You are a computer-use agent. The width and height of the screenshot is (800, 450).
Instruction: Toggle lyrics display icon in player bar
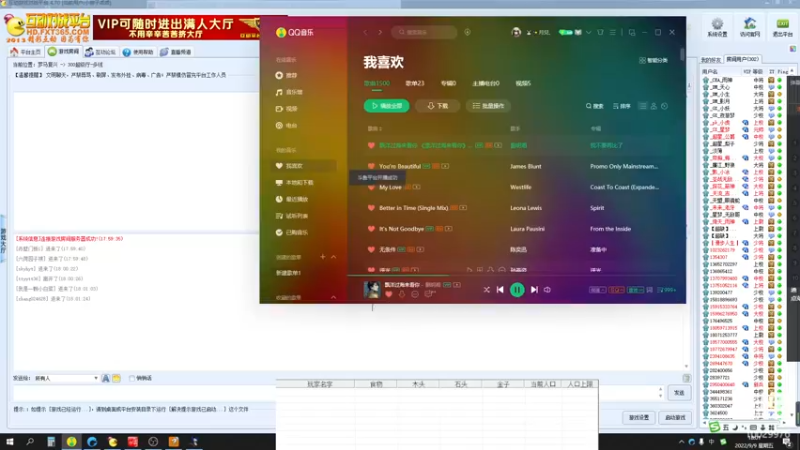coord(649,290)
